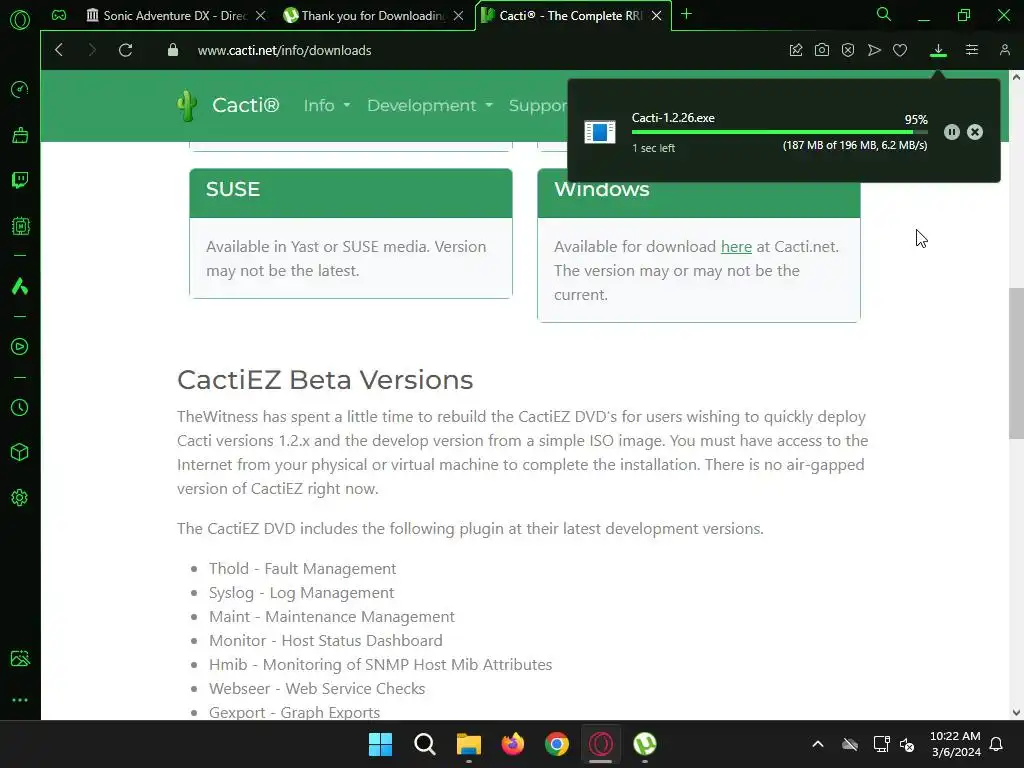Image resolution: width=1024 pixels, height=768 pixels.
Task: Show hidden system tray icons
Action: pyautogui.click(x=818, y=744)
